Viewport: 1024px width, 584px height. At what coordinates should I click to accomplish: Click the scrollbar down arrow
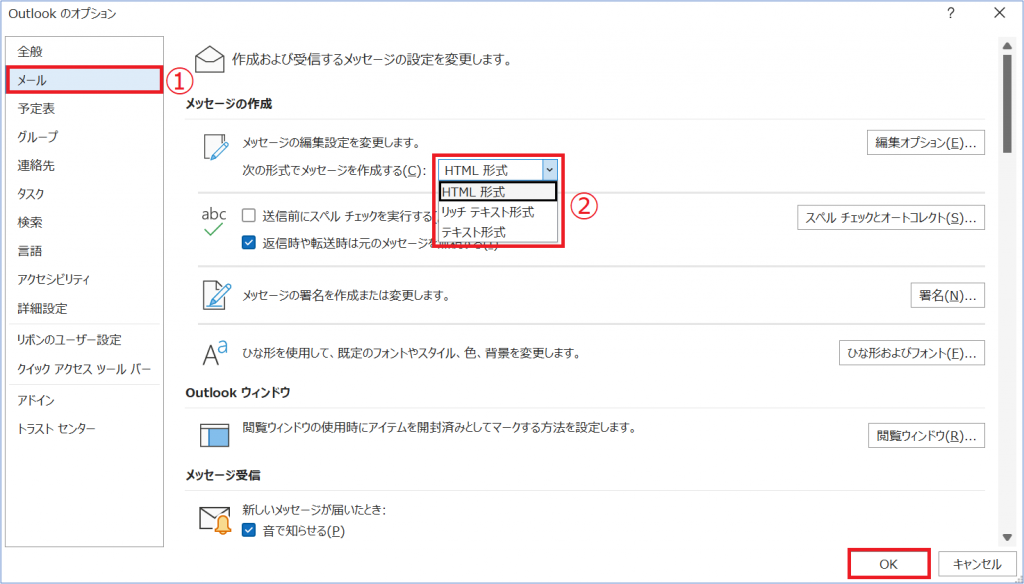pos(1007,537)
